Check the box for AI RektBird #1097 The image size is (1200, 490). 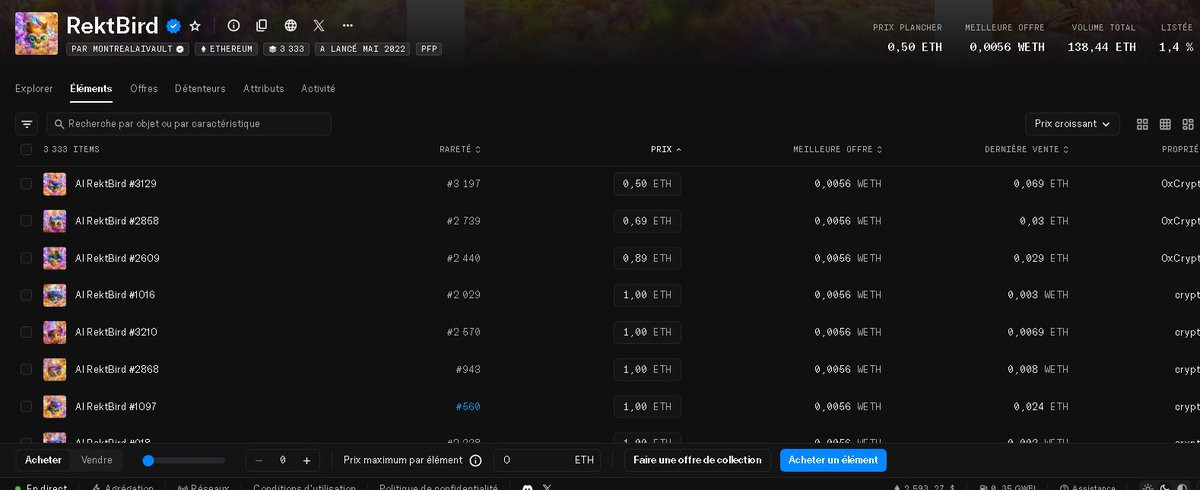coord(26,407)
